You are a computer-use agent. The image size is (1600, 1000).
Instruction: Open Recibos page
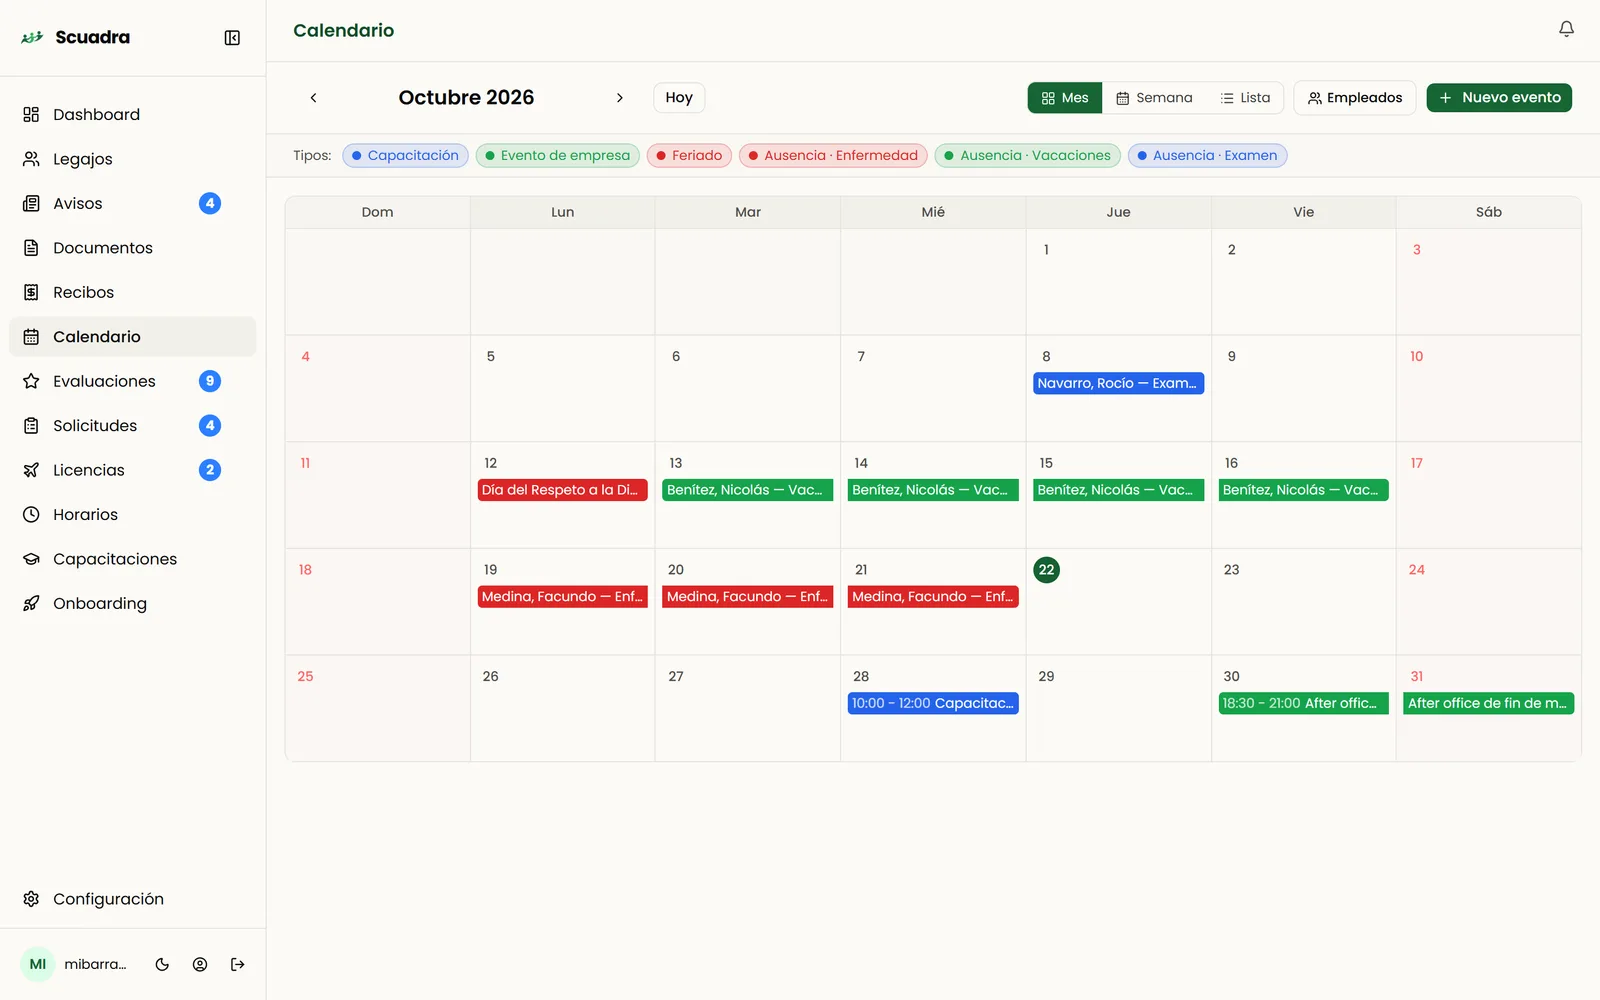(132, 292)
